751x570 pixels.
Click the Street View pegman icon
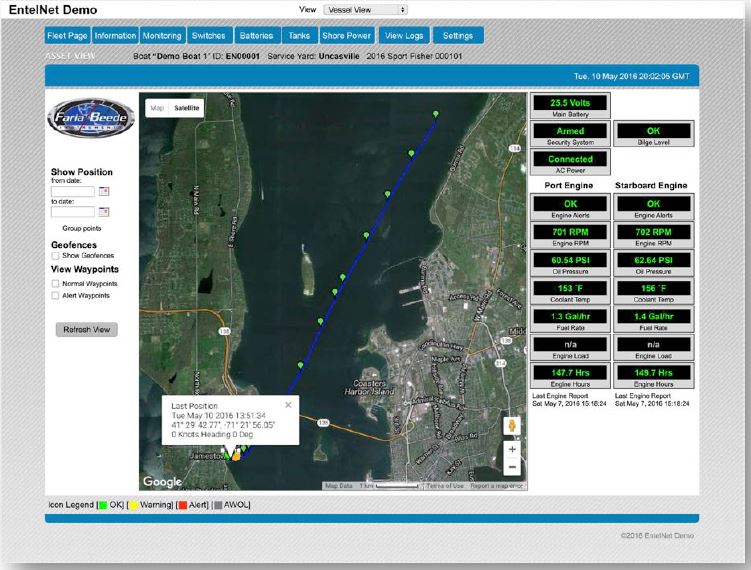click(x=512, y=426)
